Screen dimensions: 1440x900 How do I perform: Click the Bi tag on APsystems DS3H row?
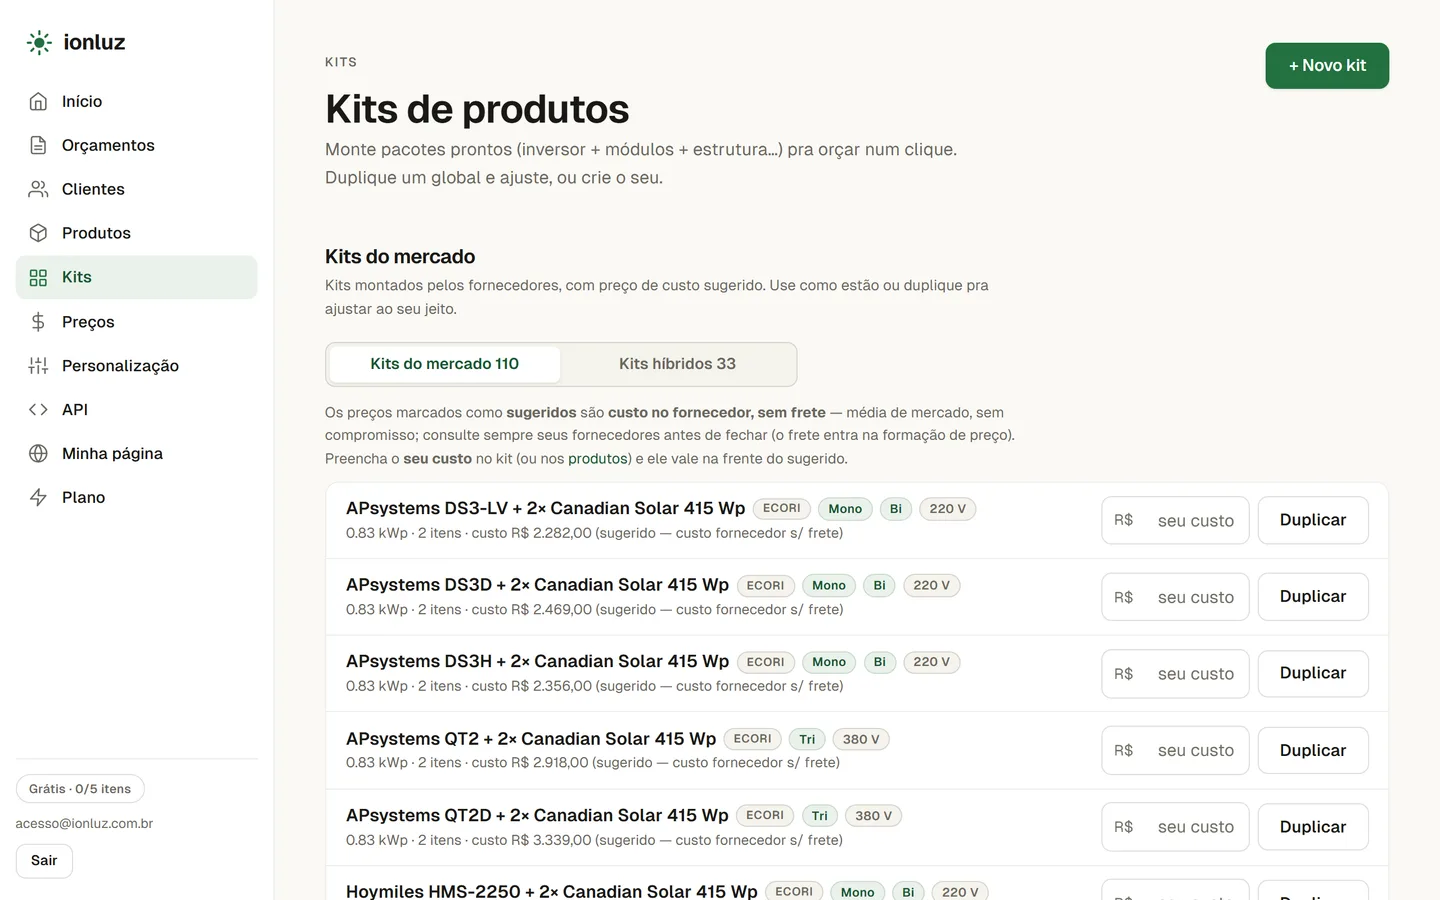[880, 662]
